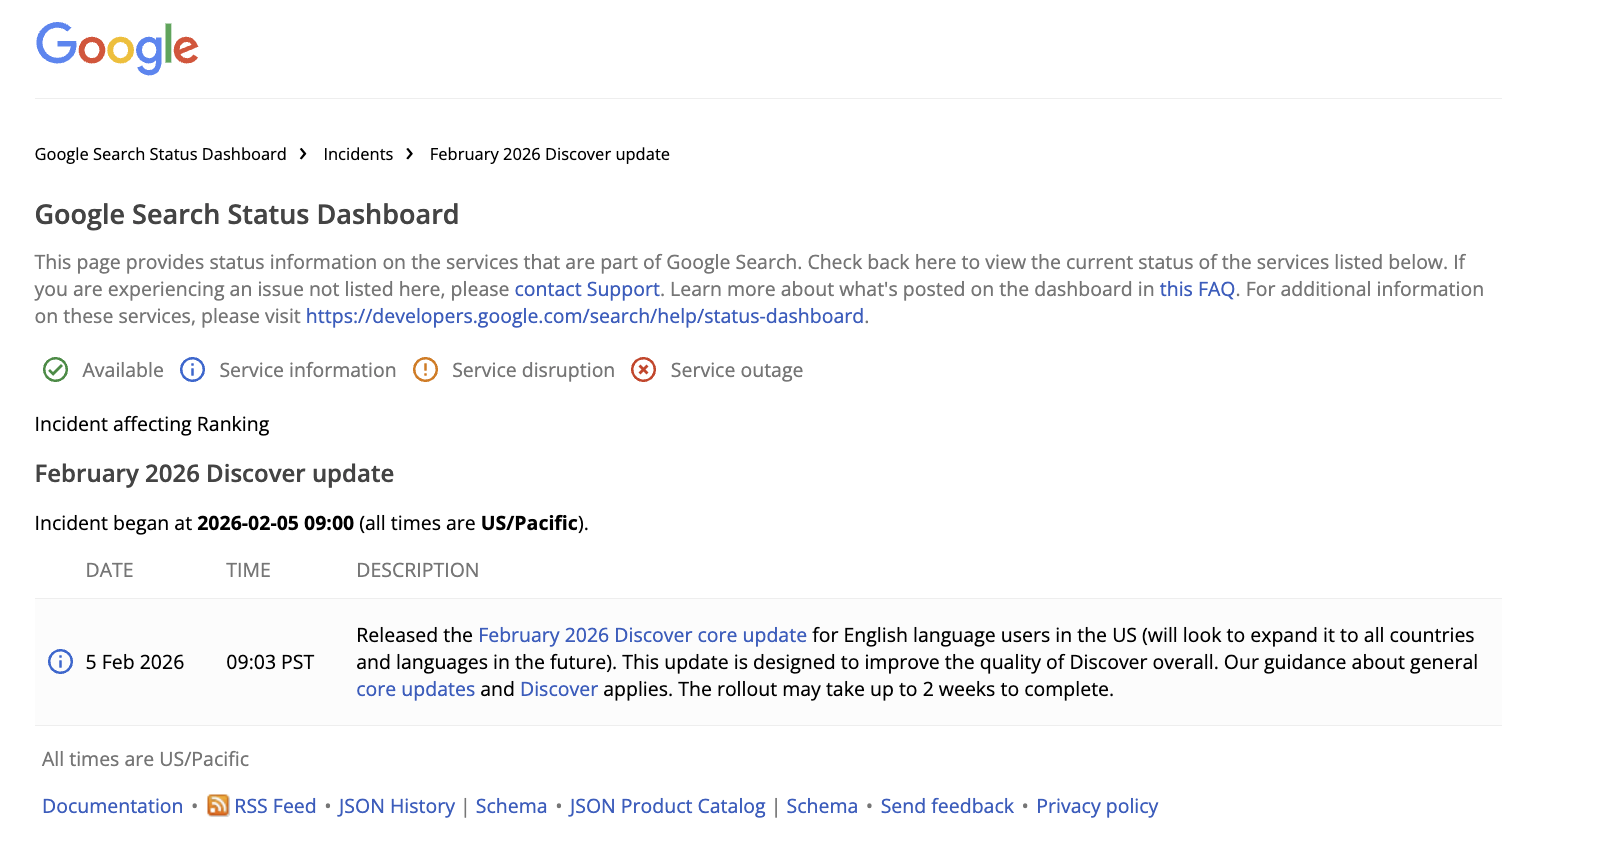This screenshot has width=1612, height=860.
Task: Click the blue Service information legend icon
Action: 192,370
